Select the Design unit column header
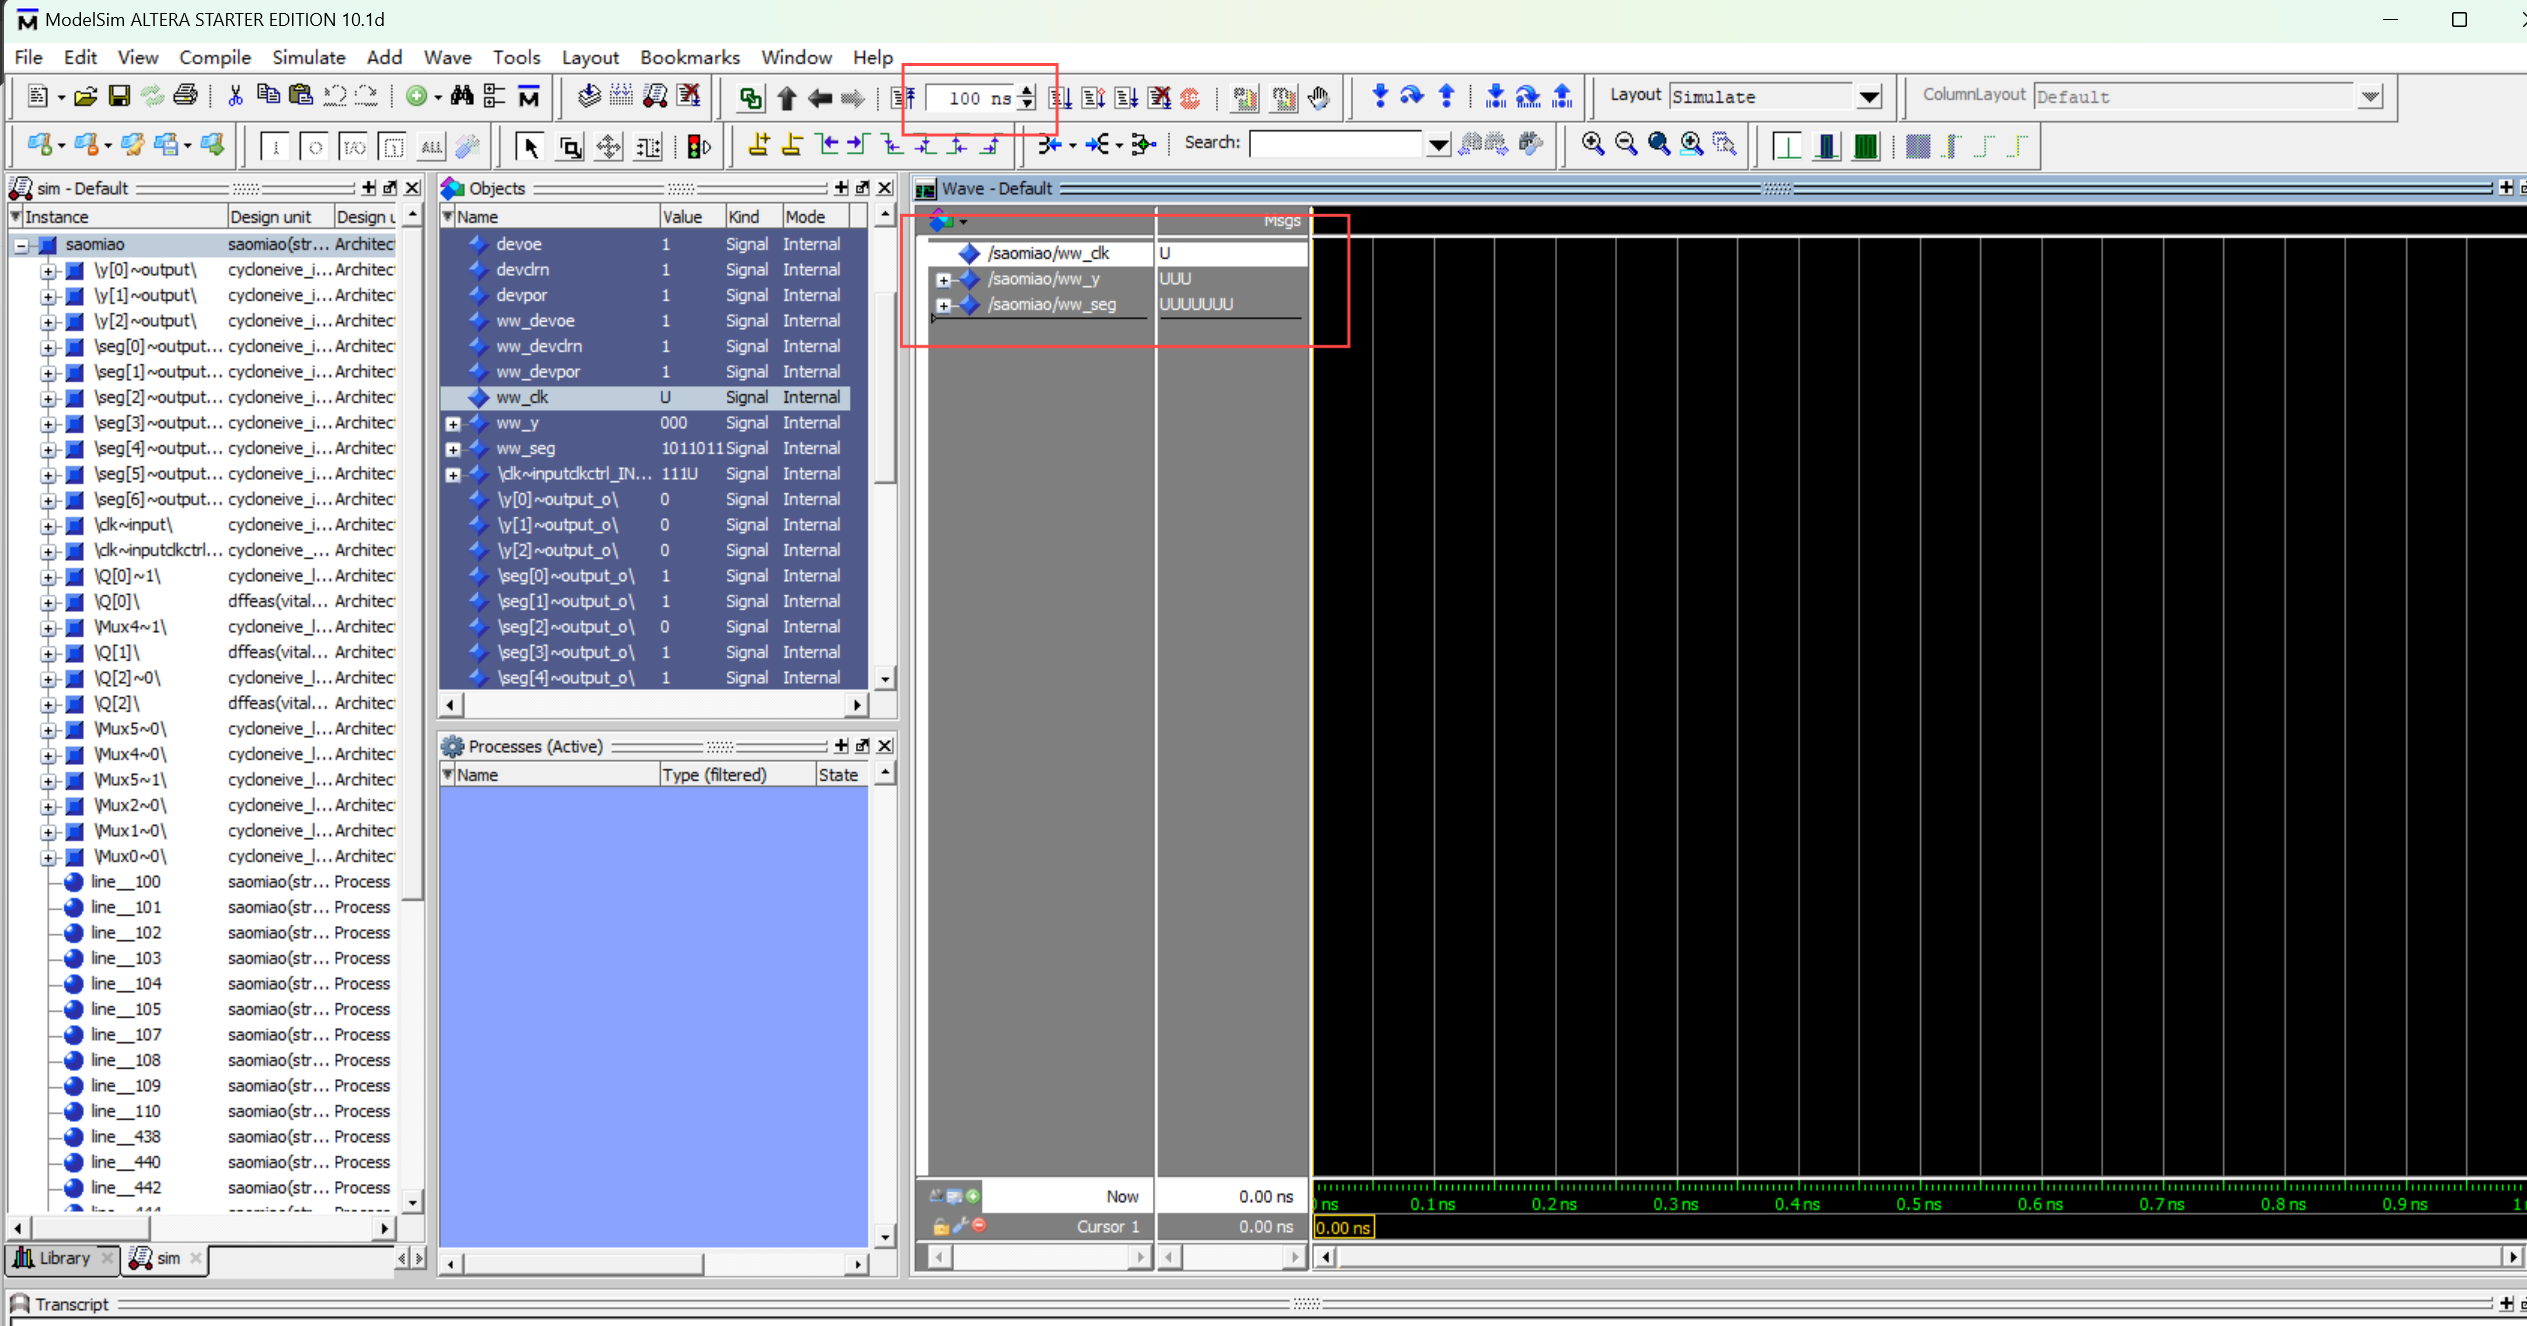 [270, 217]
